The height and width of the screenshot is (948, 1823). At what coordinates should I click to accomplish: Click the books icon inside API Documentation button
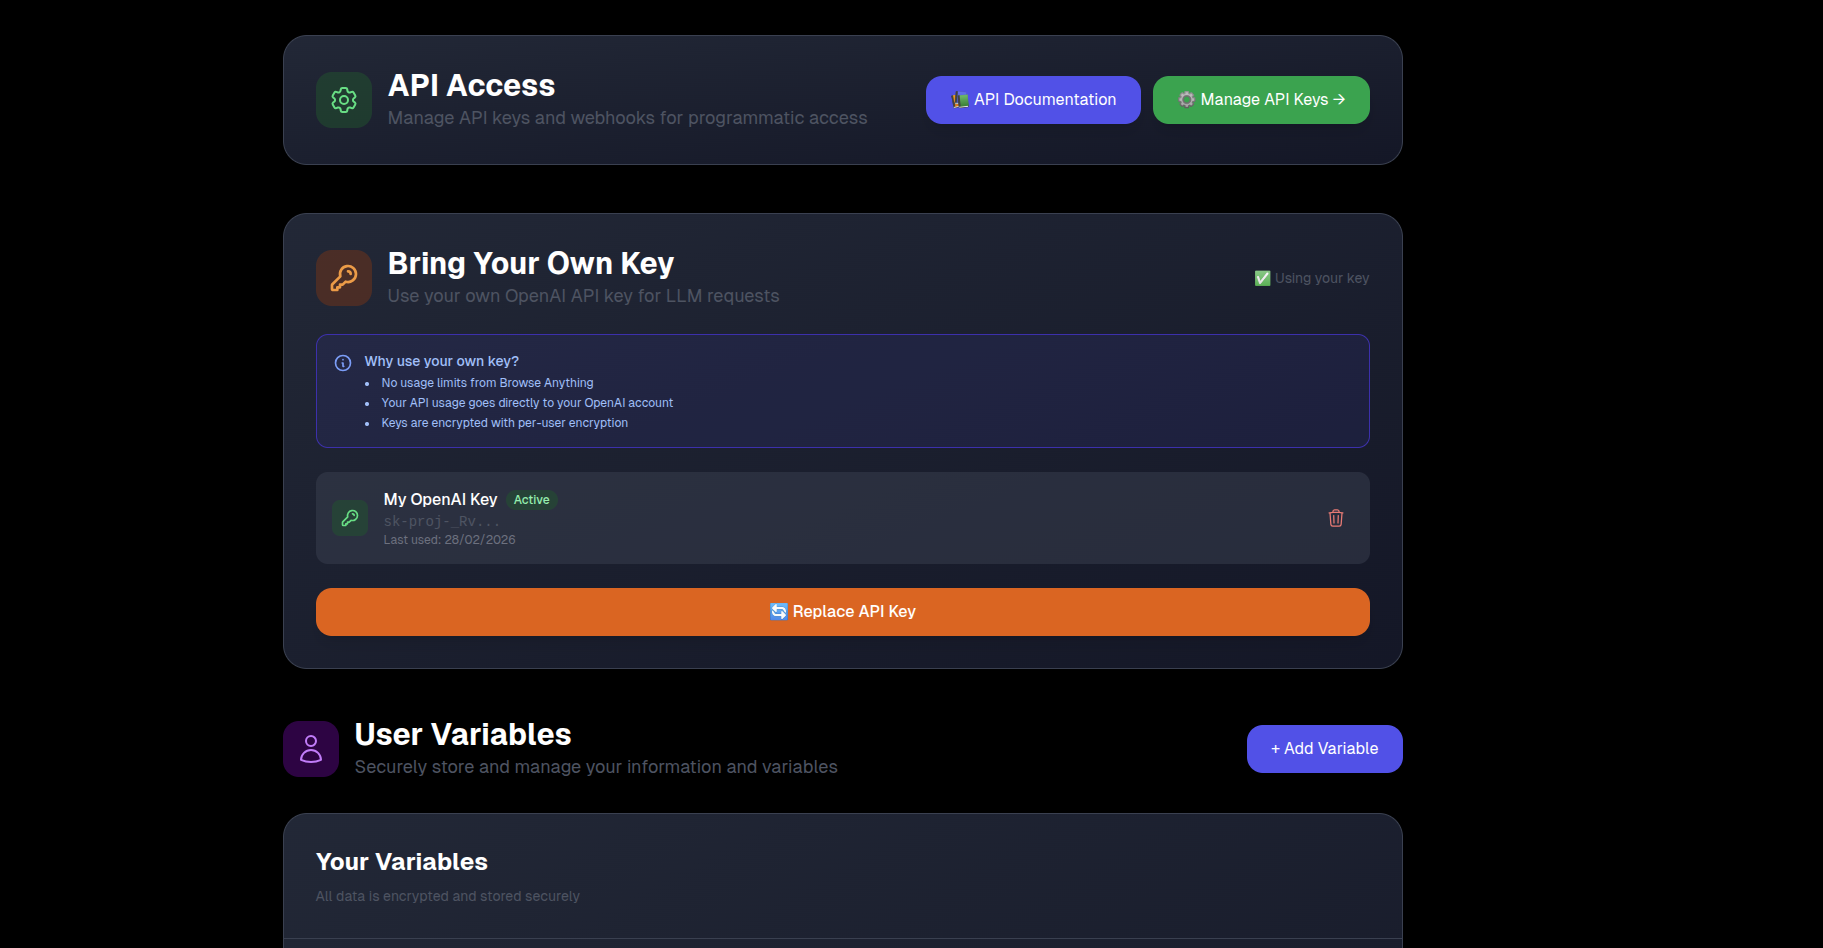(x=960, y=99)
